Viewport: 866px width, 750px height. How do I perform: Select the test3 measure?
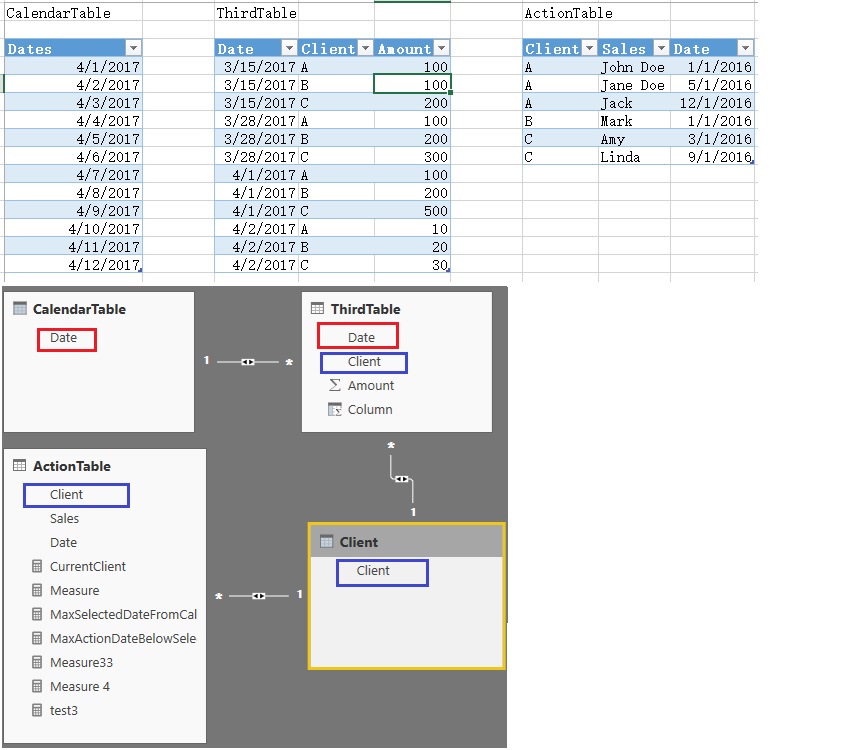click(x=64, y=710)
